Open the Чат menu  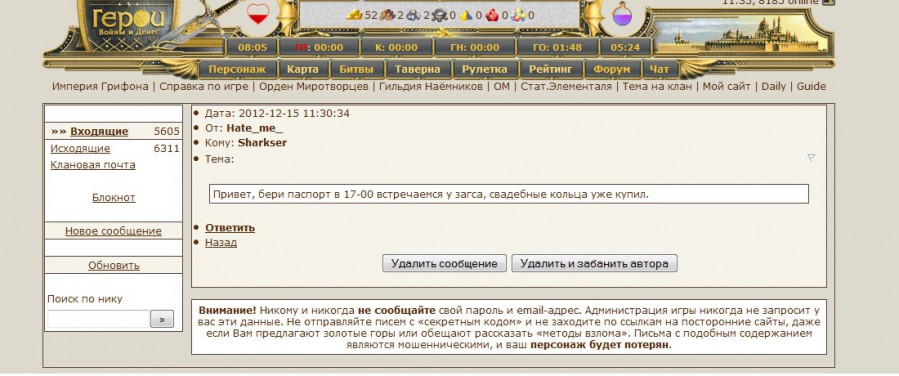(659, 69)
